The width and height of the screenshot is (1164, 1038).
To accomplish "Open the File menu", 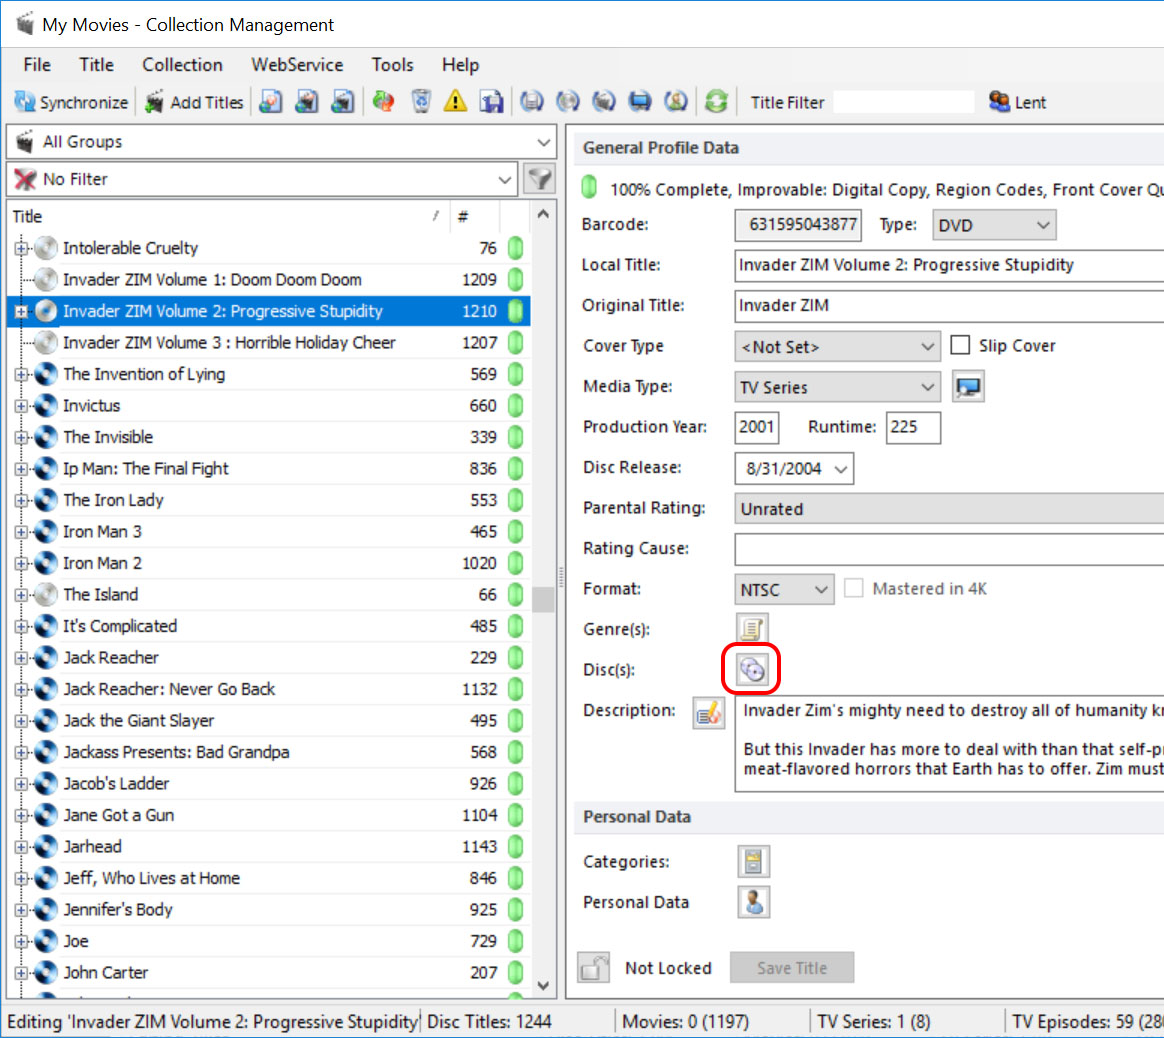I will click(x=37, y=65).
